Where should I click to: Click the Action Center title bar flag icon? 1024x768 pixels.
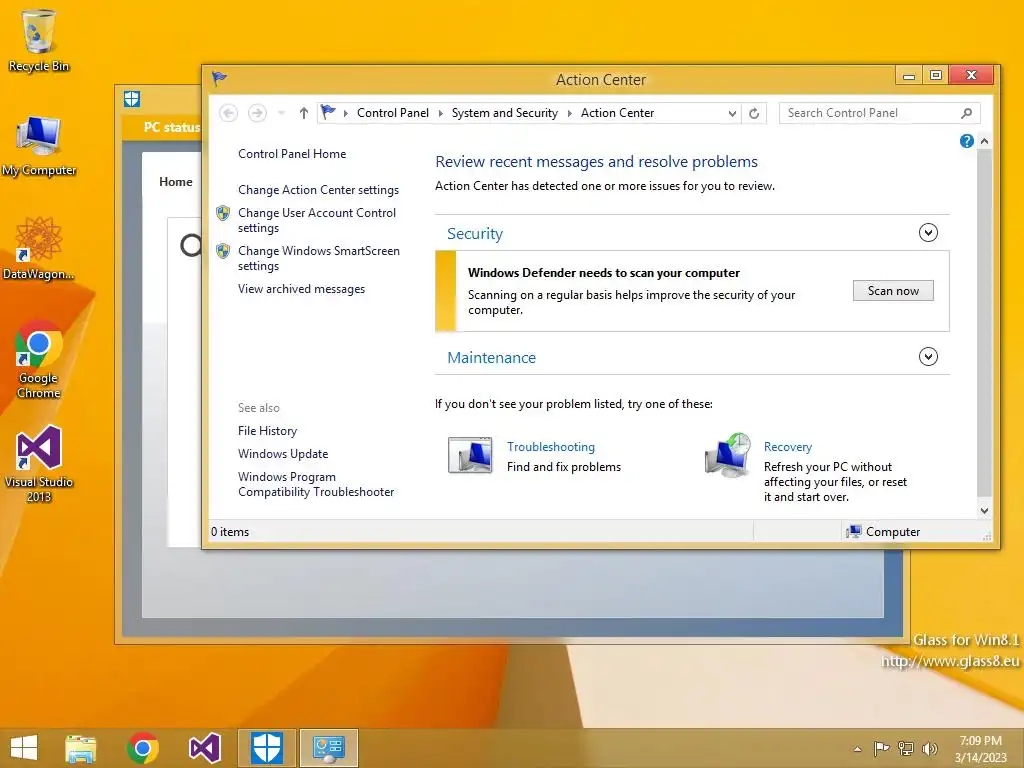click(219, 79)
